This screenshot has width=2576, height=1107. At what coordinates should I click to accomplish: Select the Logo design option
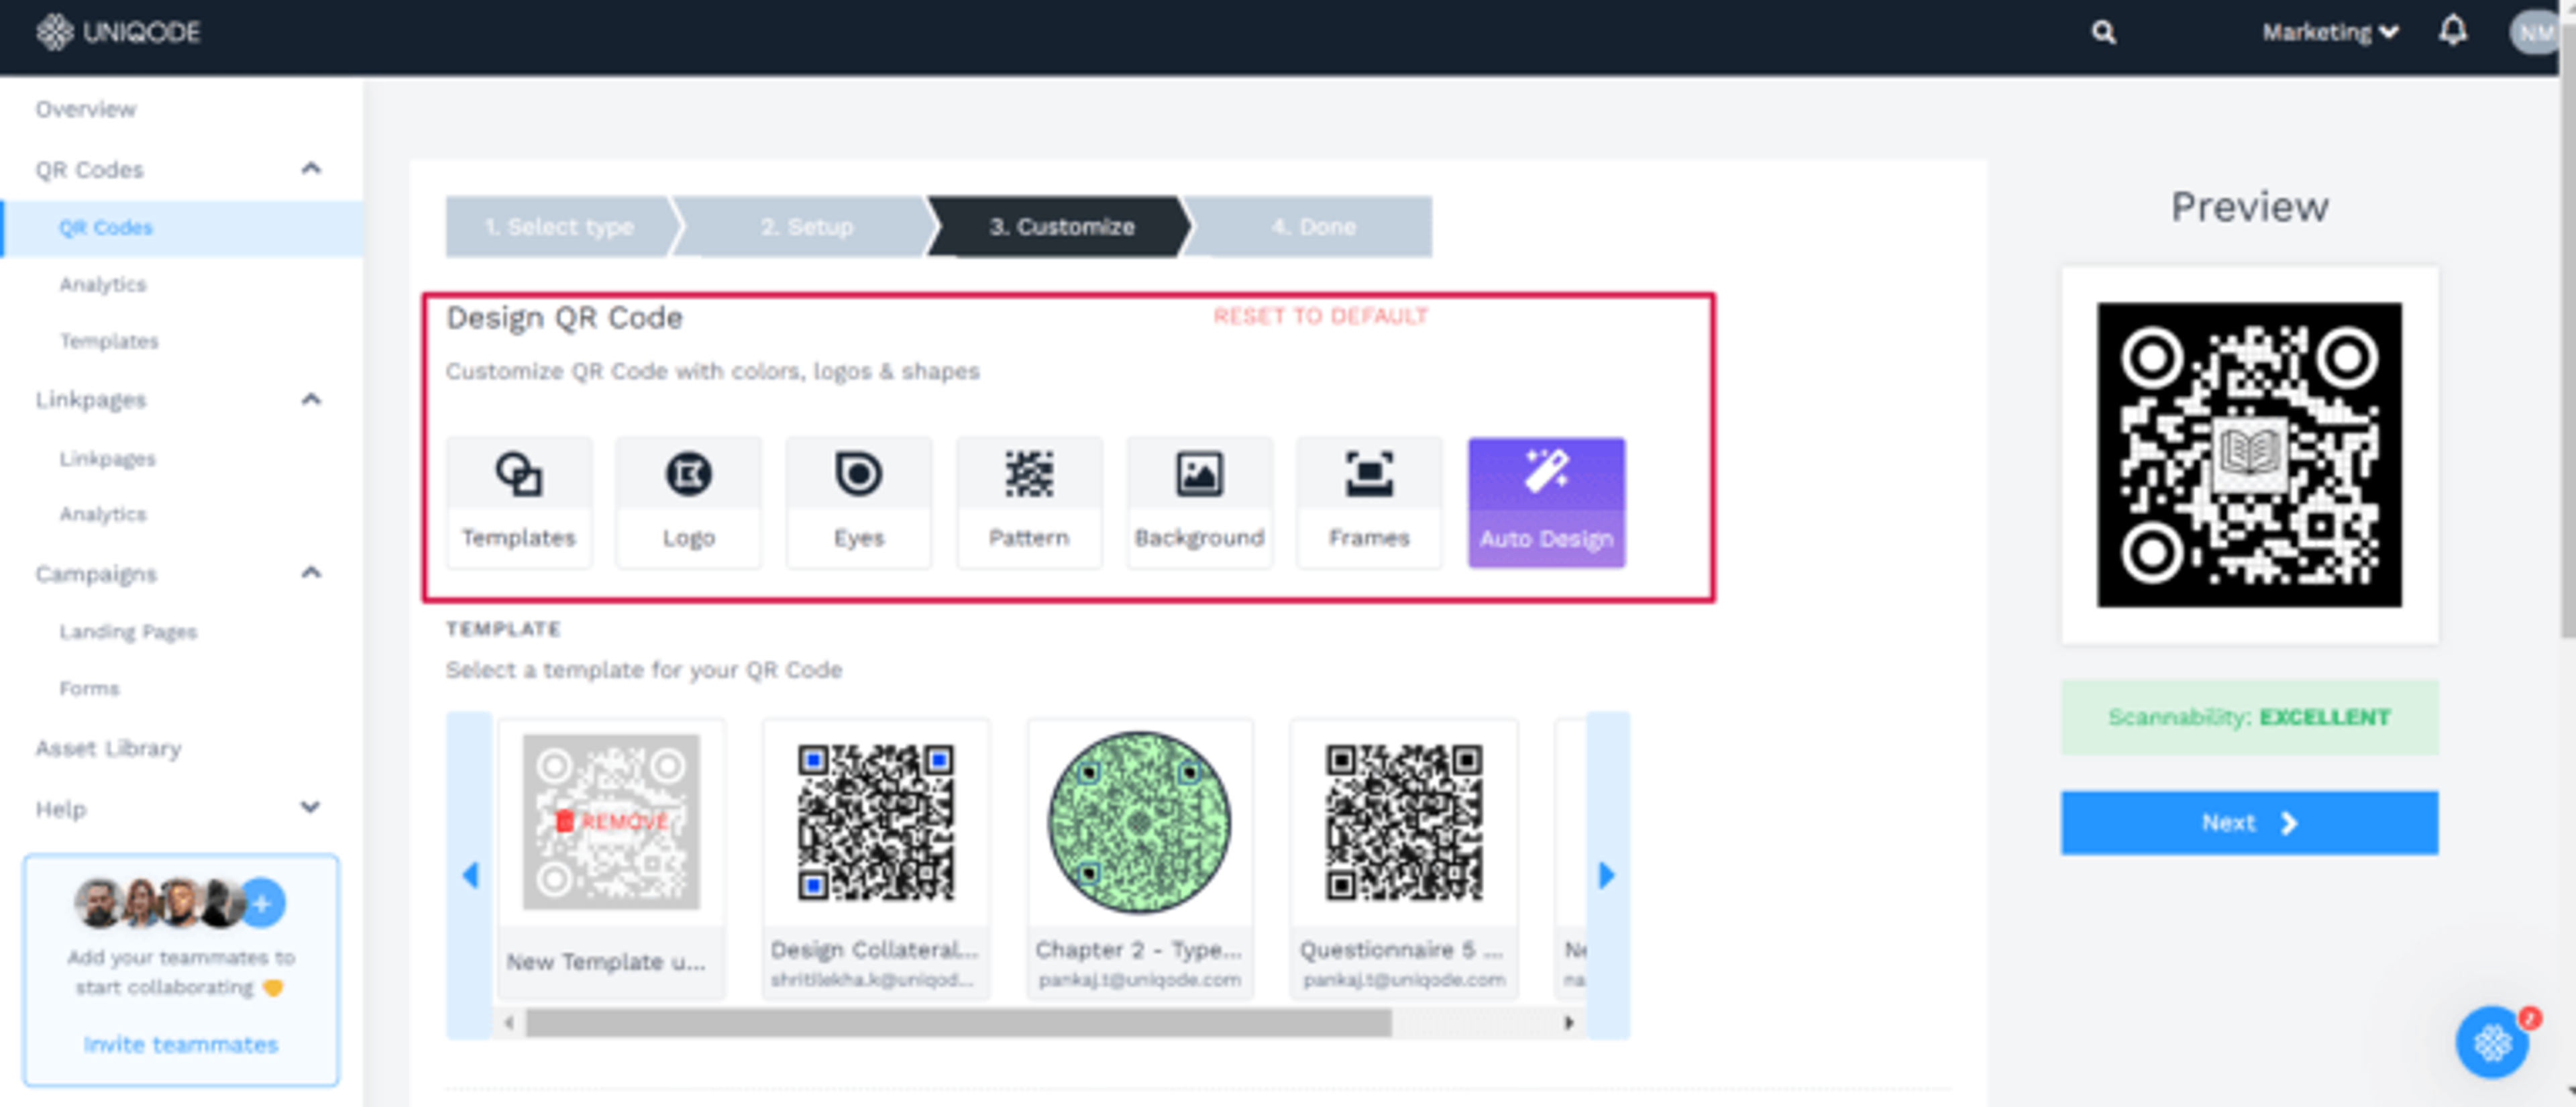click(688, 502)
